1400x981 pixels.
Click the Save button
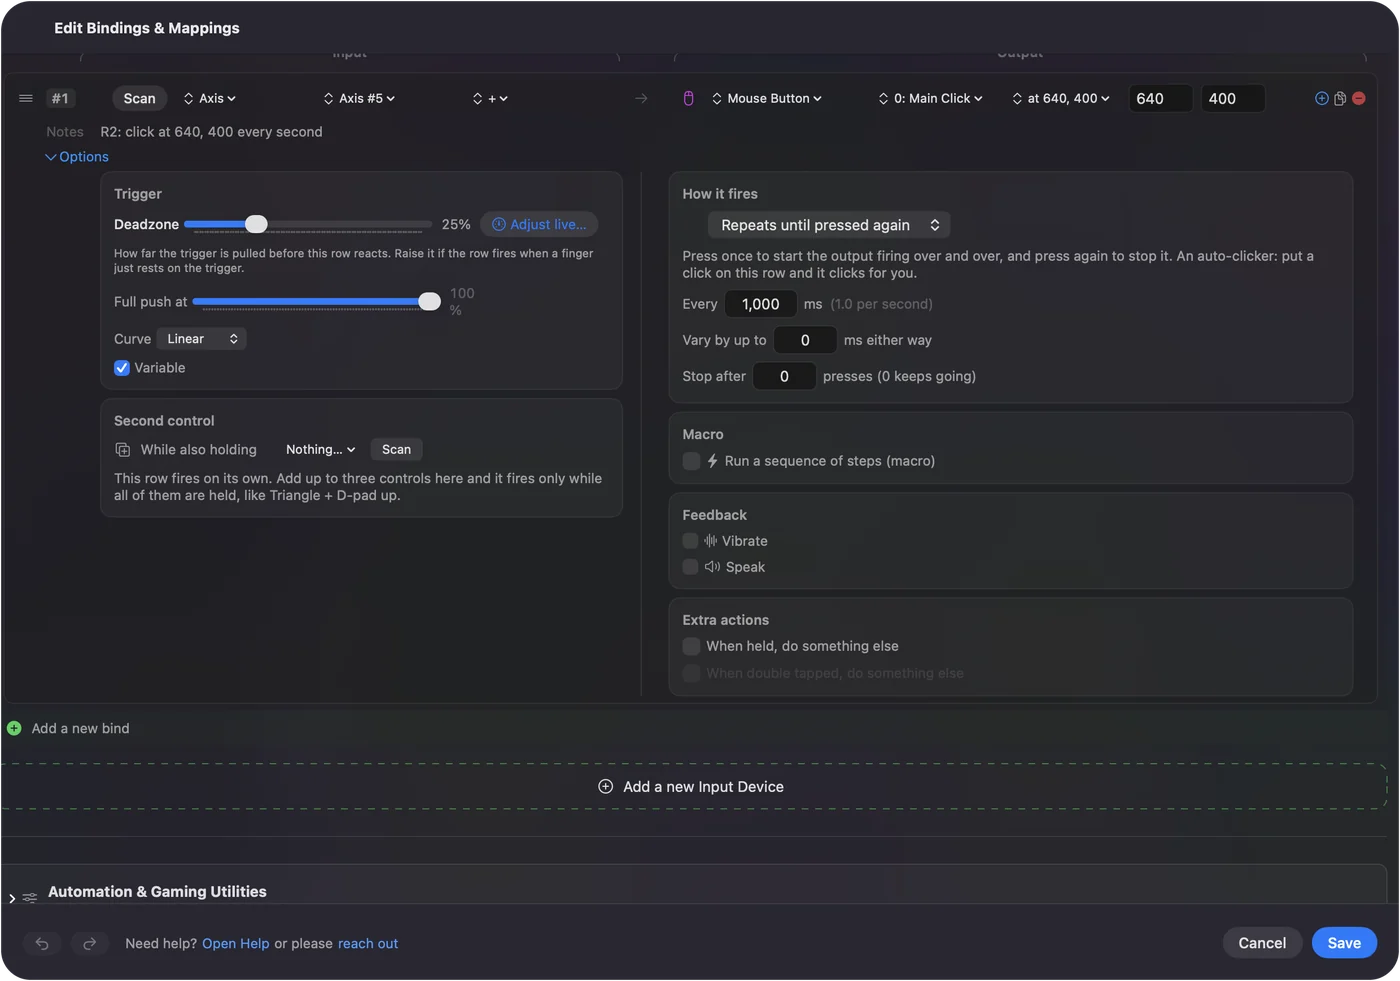[x=1344, y=943]
